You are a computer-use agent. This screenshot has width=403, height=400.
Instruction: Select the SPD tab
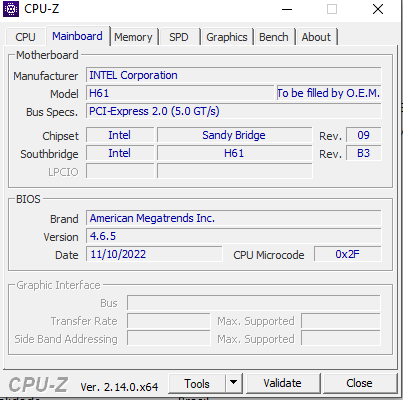179,37
